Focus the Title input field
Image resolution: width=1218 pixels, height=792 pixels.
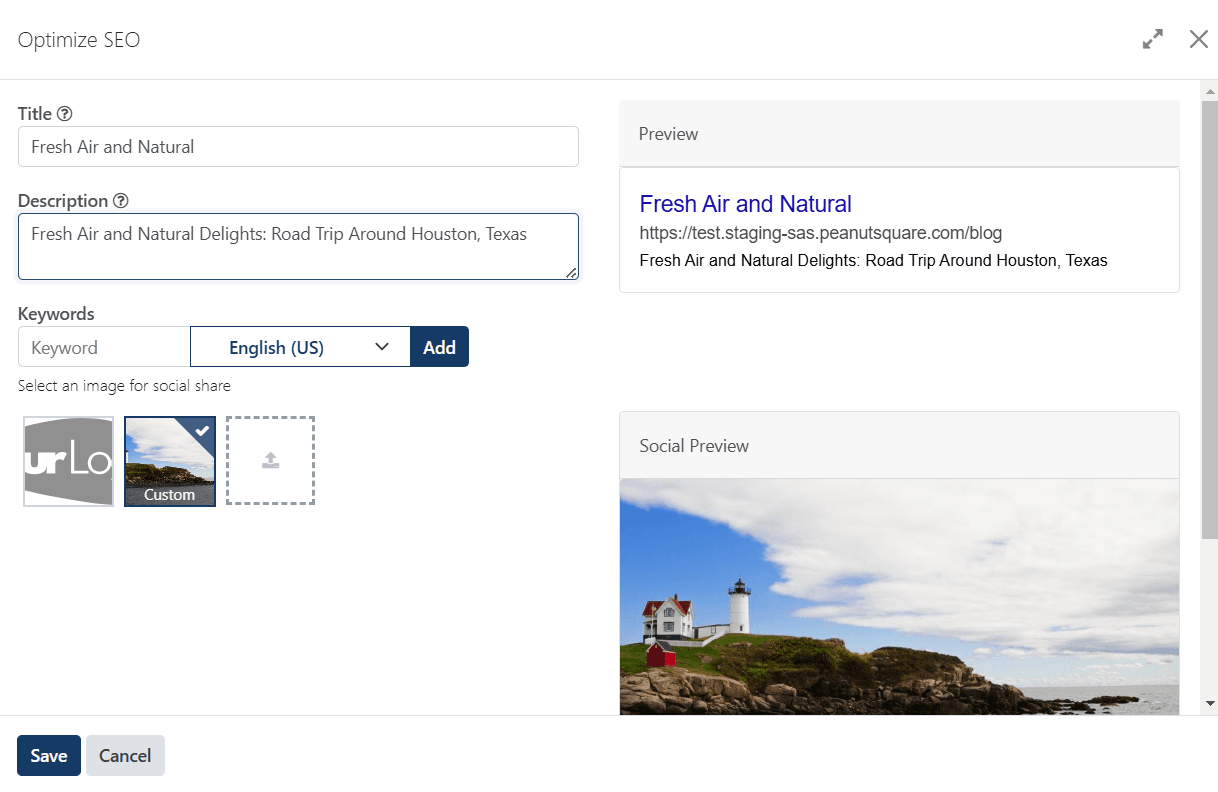298,147
